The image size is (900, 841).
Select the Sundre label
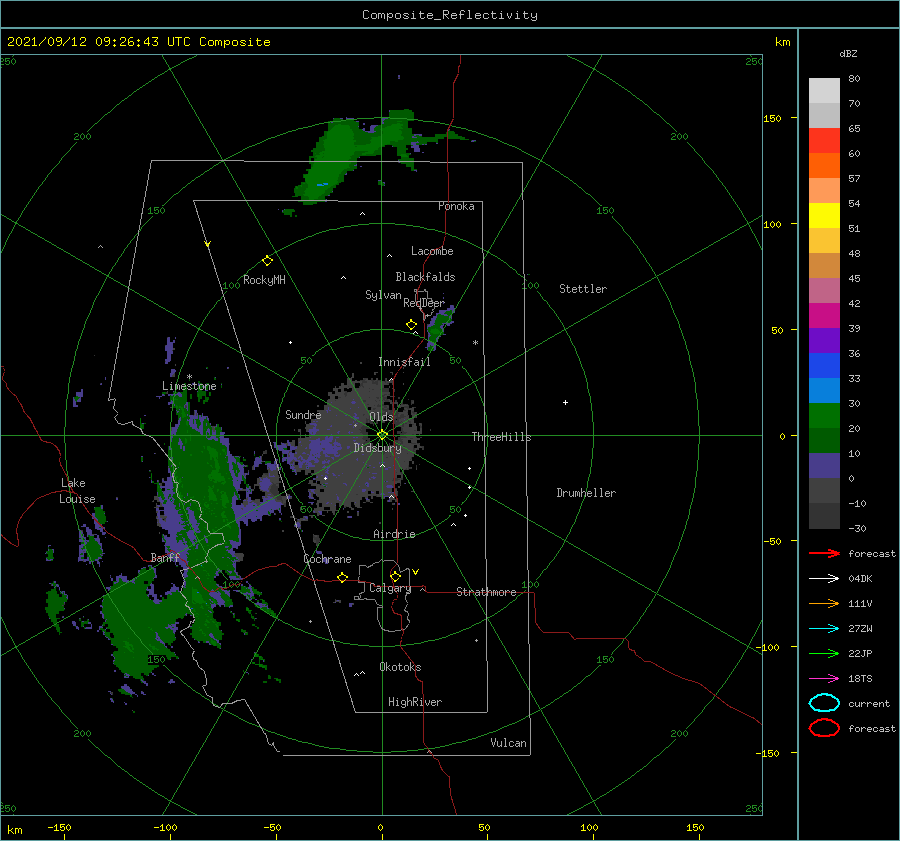303,414
